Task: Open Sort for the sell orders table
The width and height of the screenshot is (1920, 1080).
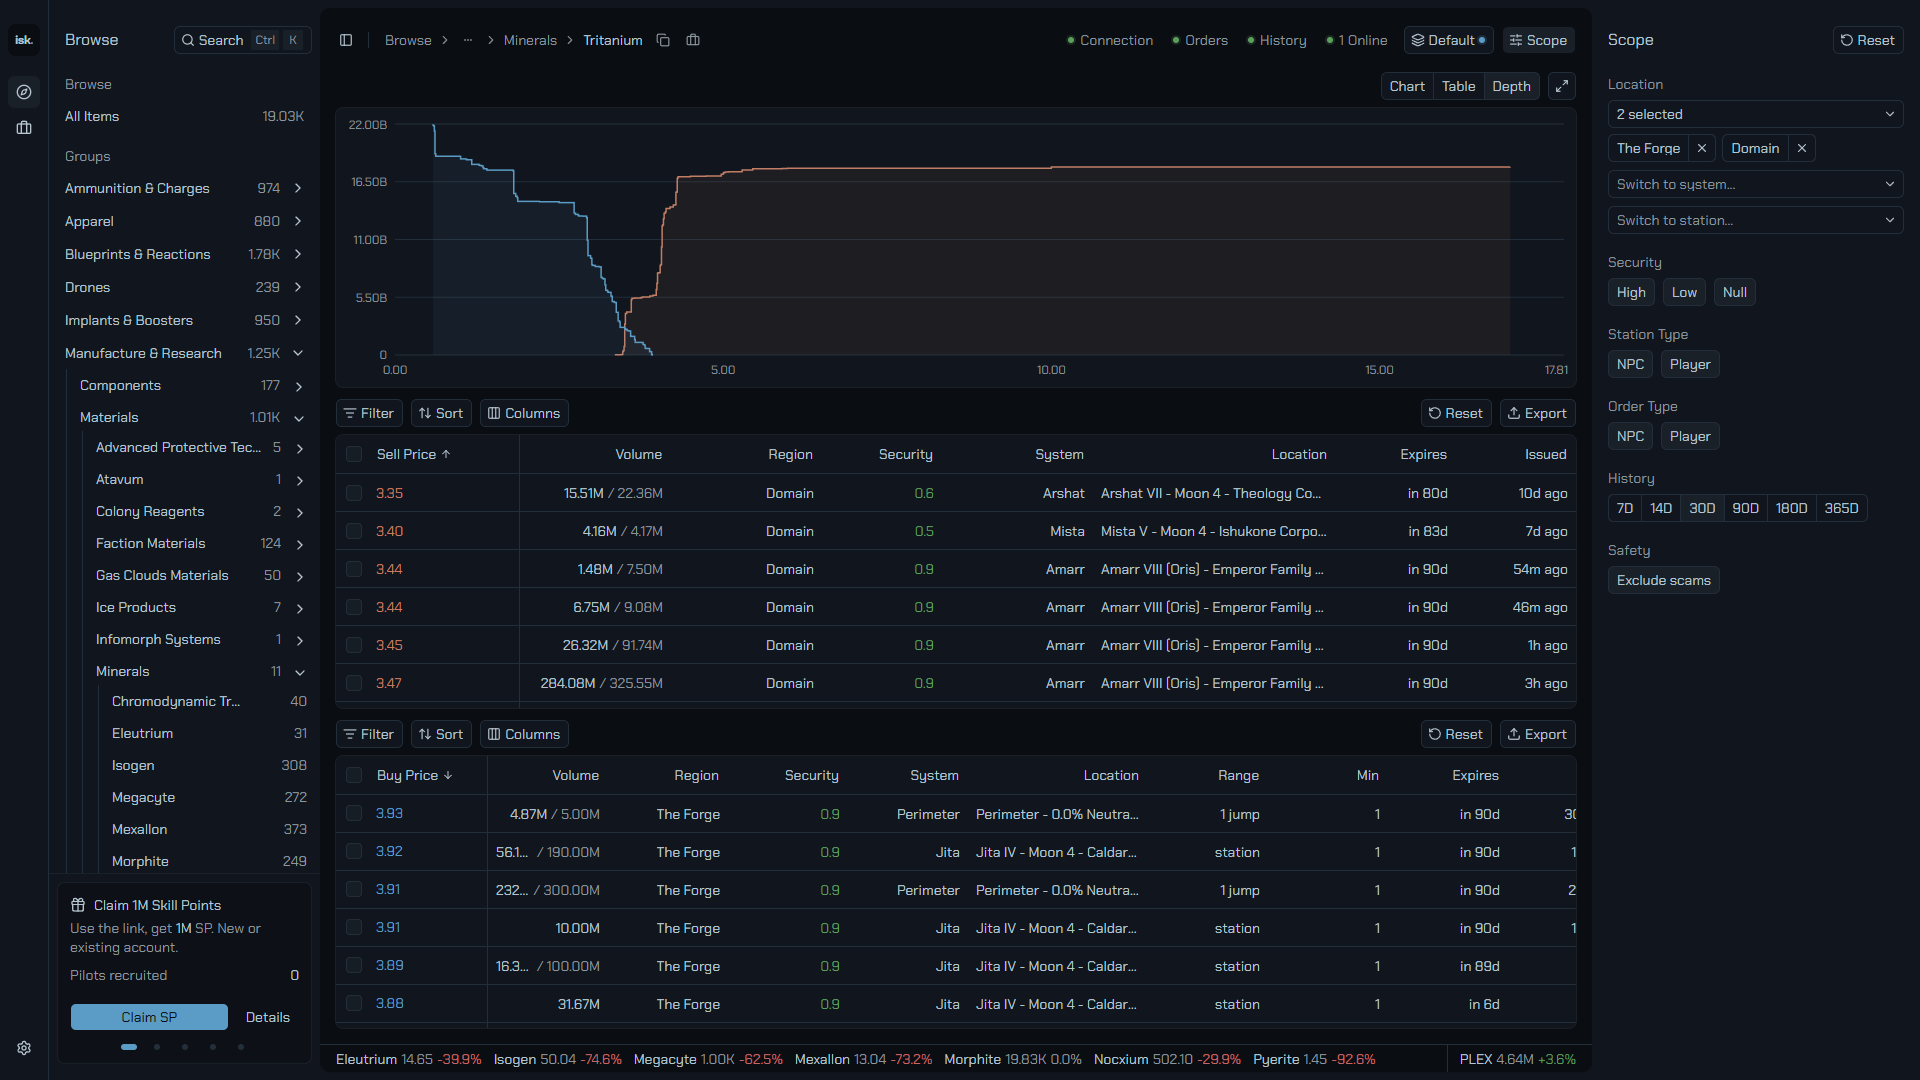Action: 441,413
